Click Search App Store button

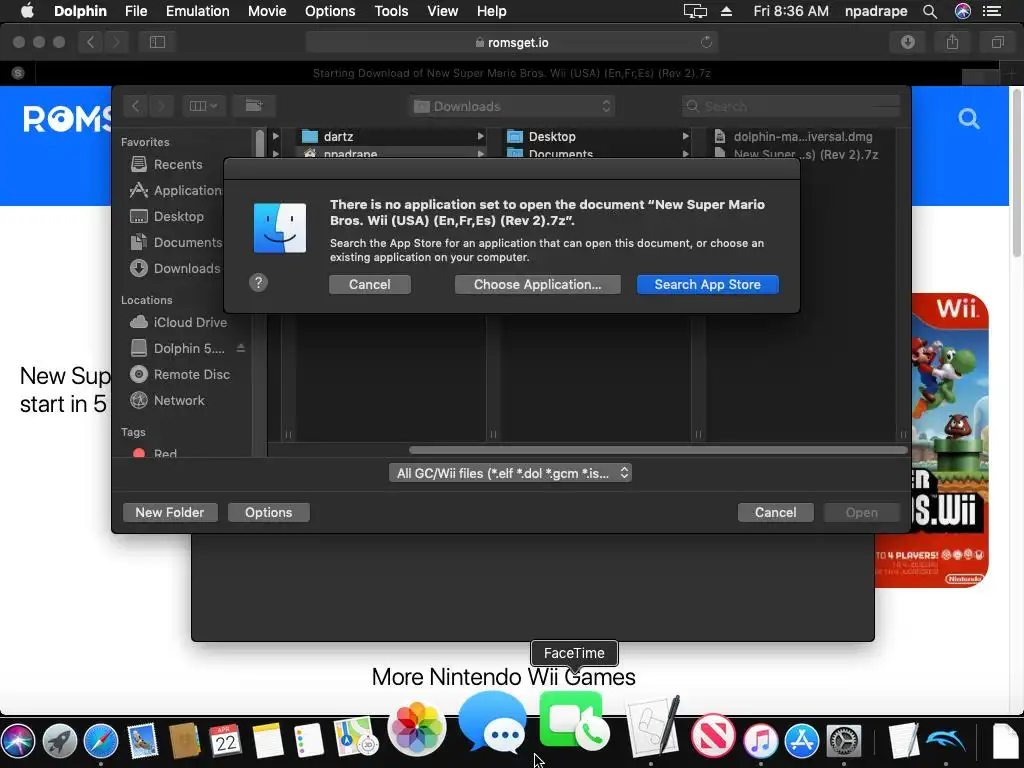707,285
